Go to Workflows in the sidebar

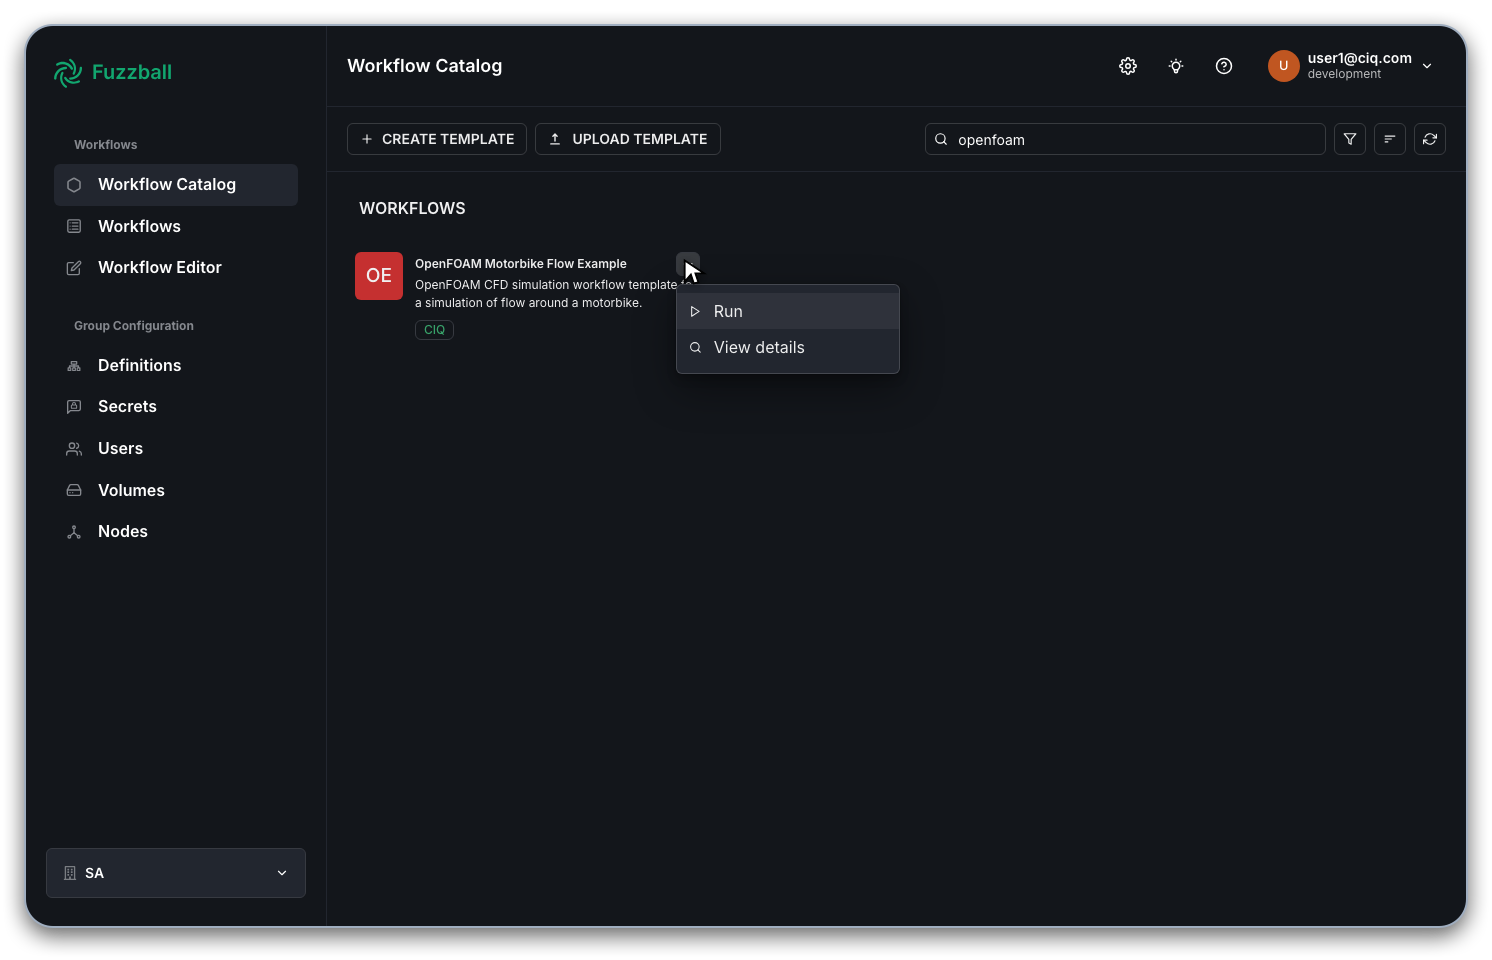point(176,226)
